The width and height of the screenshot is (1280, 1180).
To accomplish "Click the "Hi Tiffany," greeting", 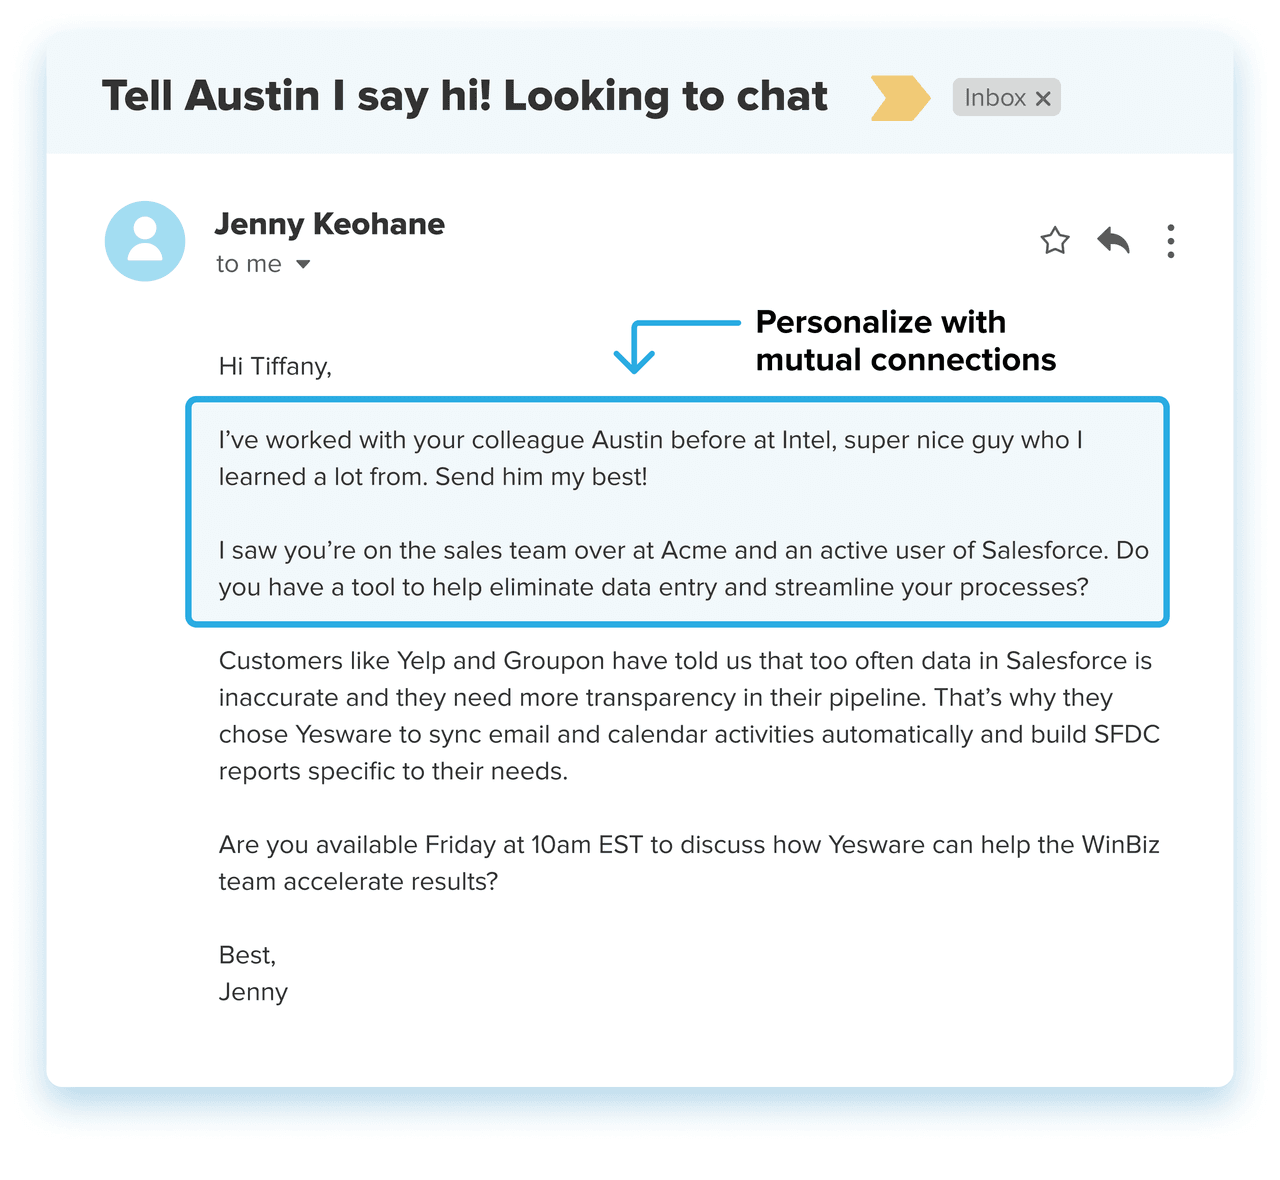I will [x=275, y=367].
